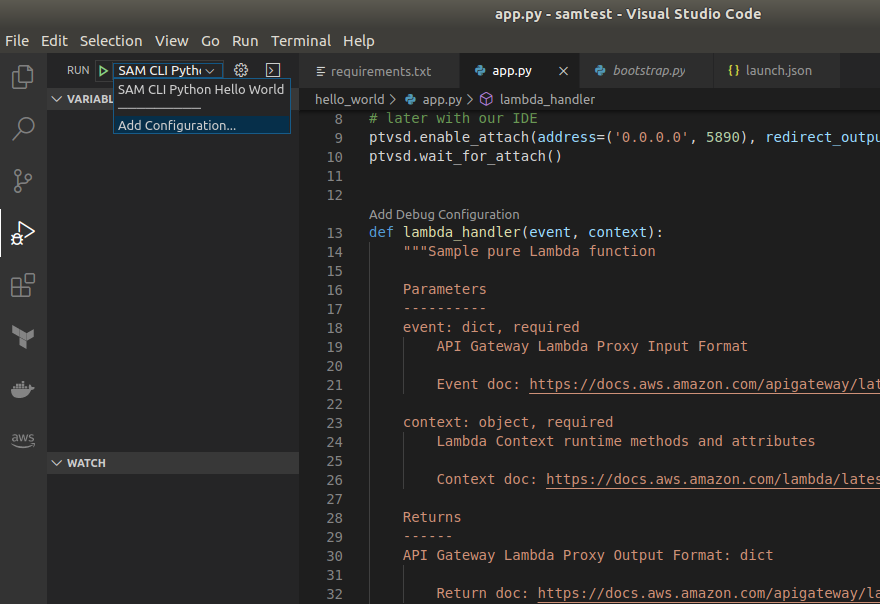Viewport: 880px width, 604px height.
Task: Click the '# later with our IDE' comment
Action: (x=453, y=118)
